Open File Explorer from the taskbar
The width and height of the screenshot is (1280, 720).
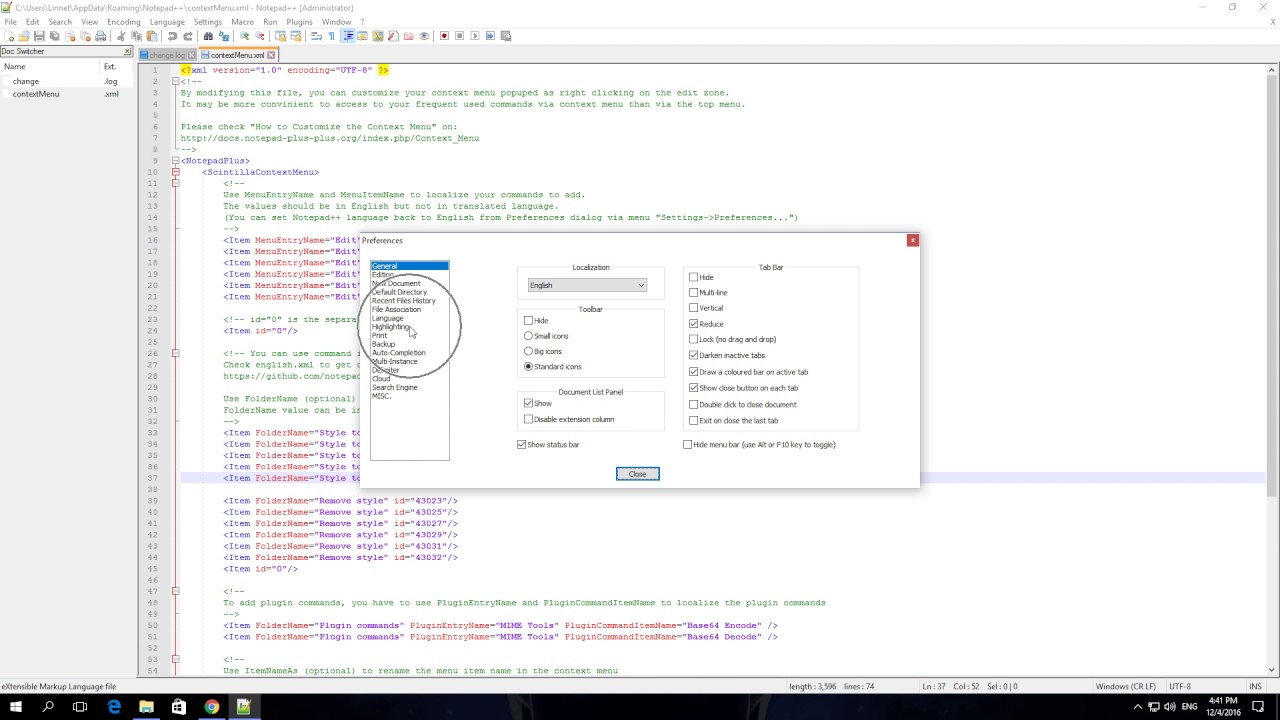coord(146,707)
